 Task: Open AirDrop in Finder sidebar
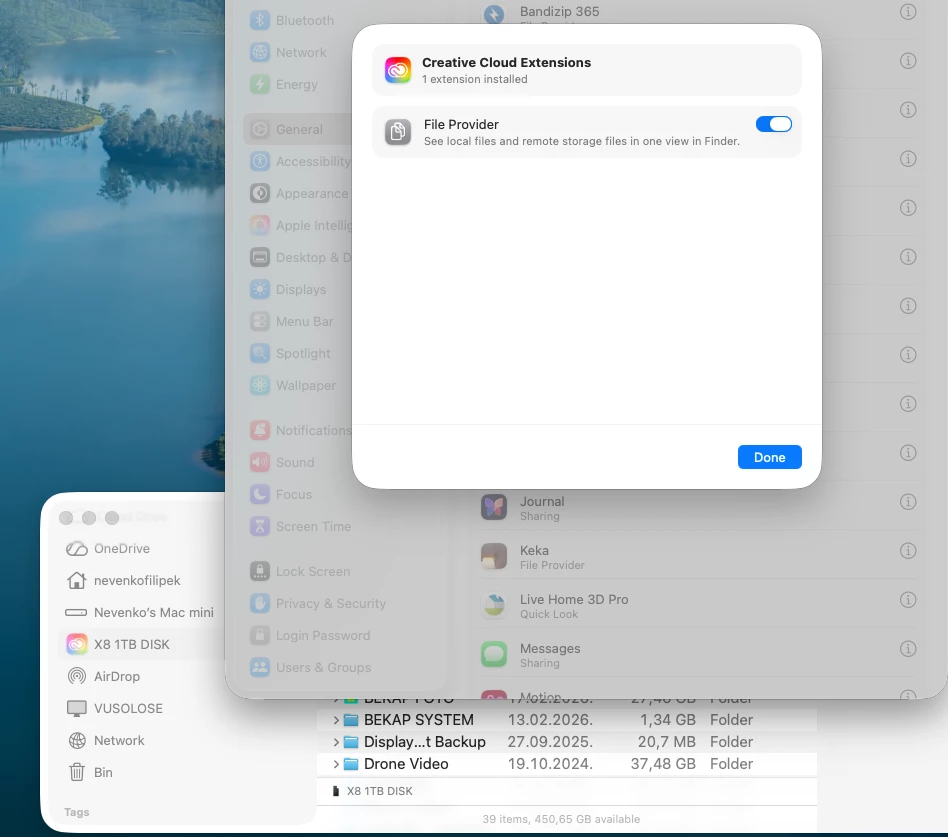(103, 677)
